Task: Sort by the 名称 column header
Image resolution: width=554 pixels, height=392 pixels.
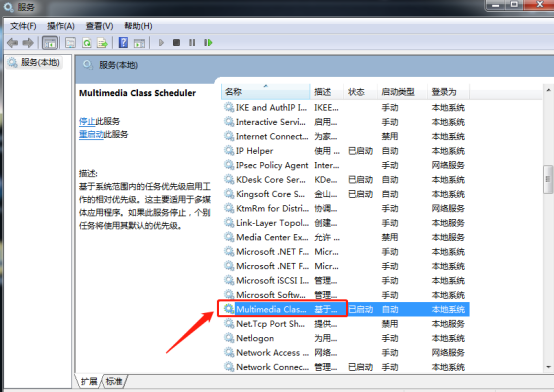Action: point(266,92)
